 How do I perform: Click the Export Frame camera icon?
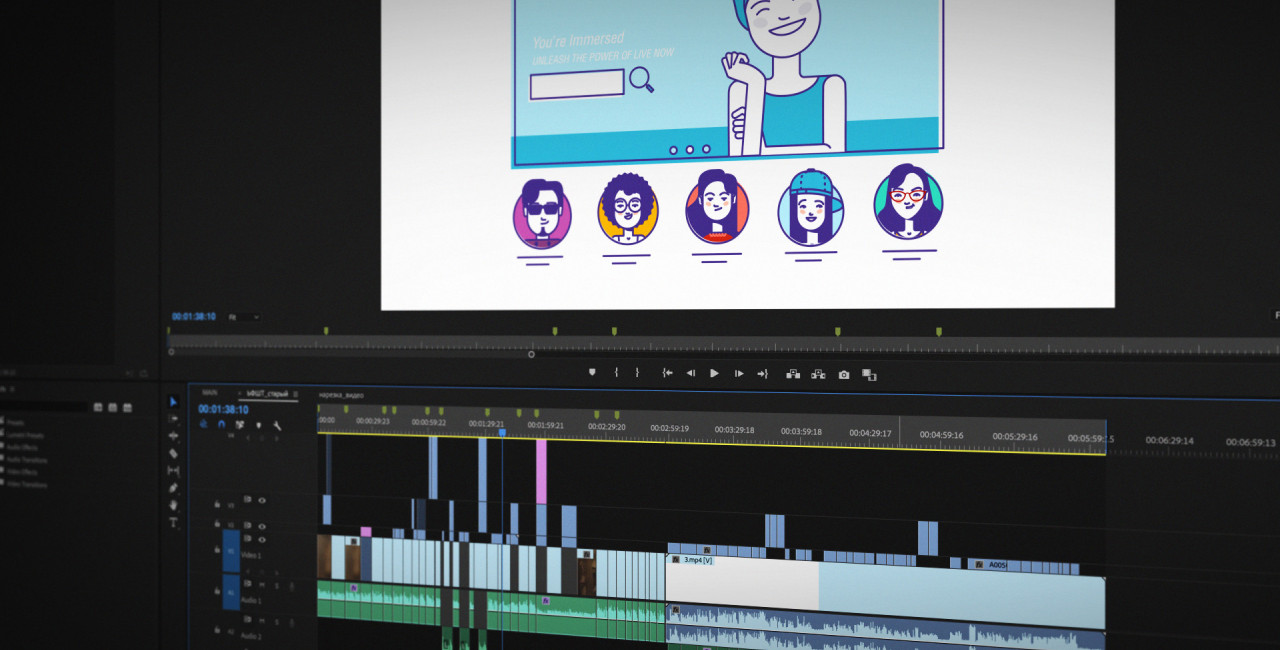(844, 374)
